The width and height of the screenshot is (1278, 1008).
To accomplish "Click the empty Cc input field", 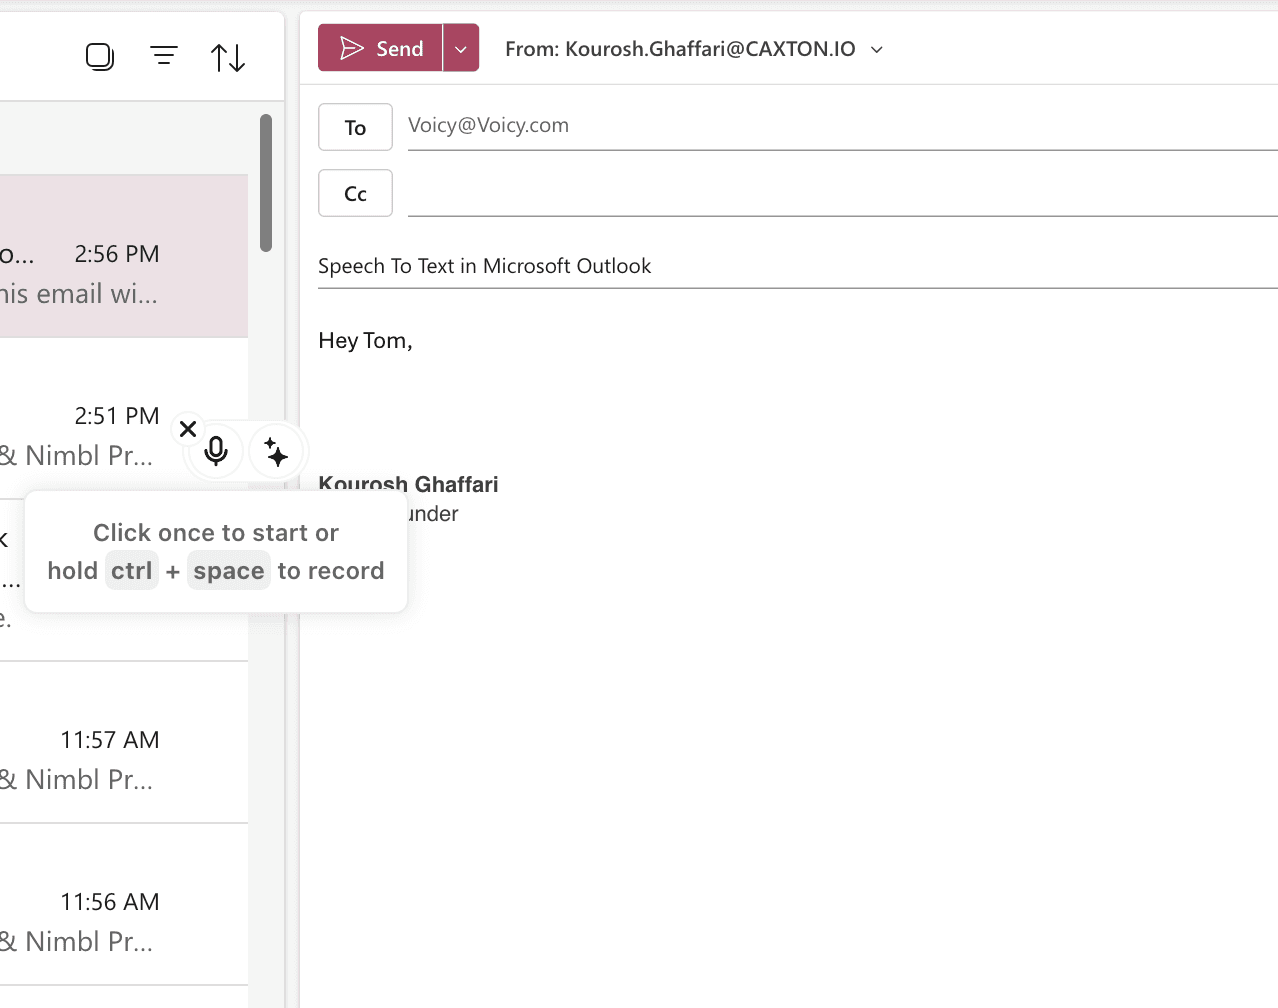I will point(842,193).
